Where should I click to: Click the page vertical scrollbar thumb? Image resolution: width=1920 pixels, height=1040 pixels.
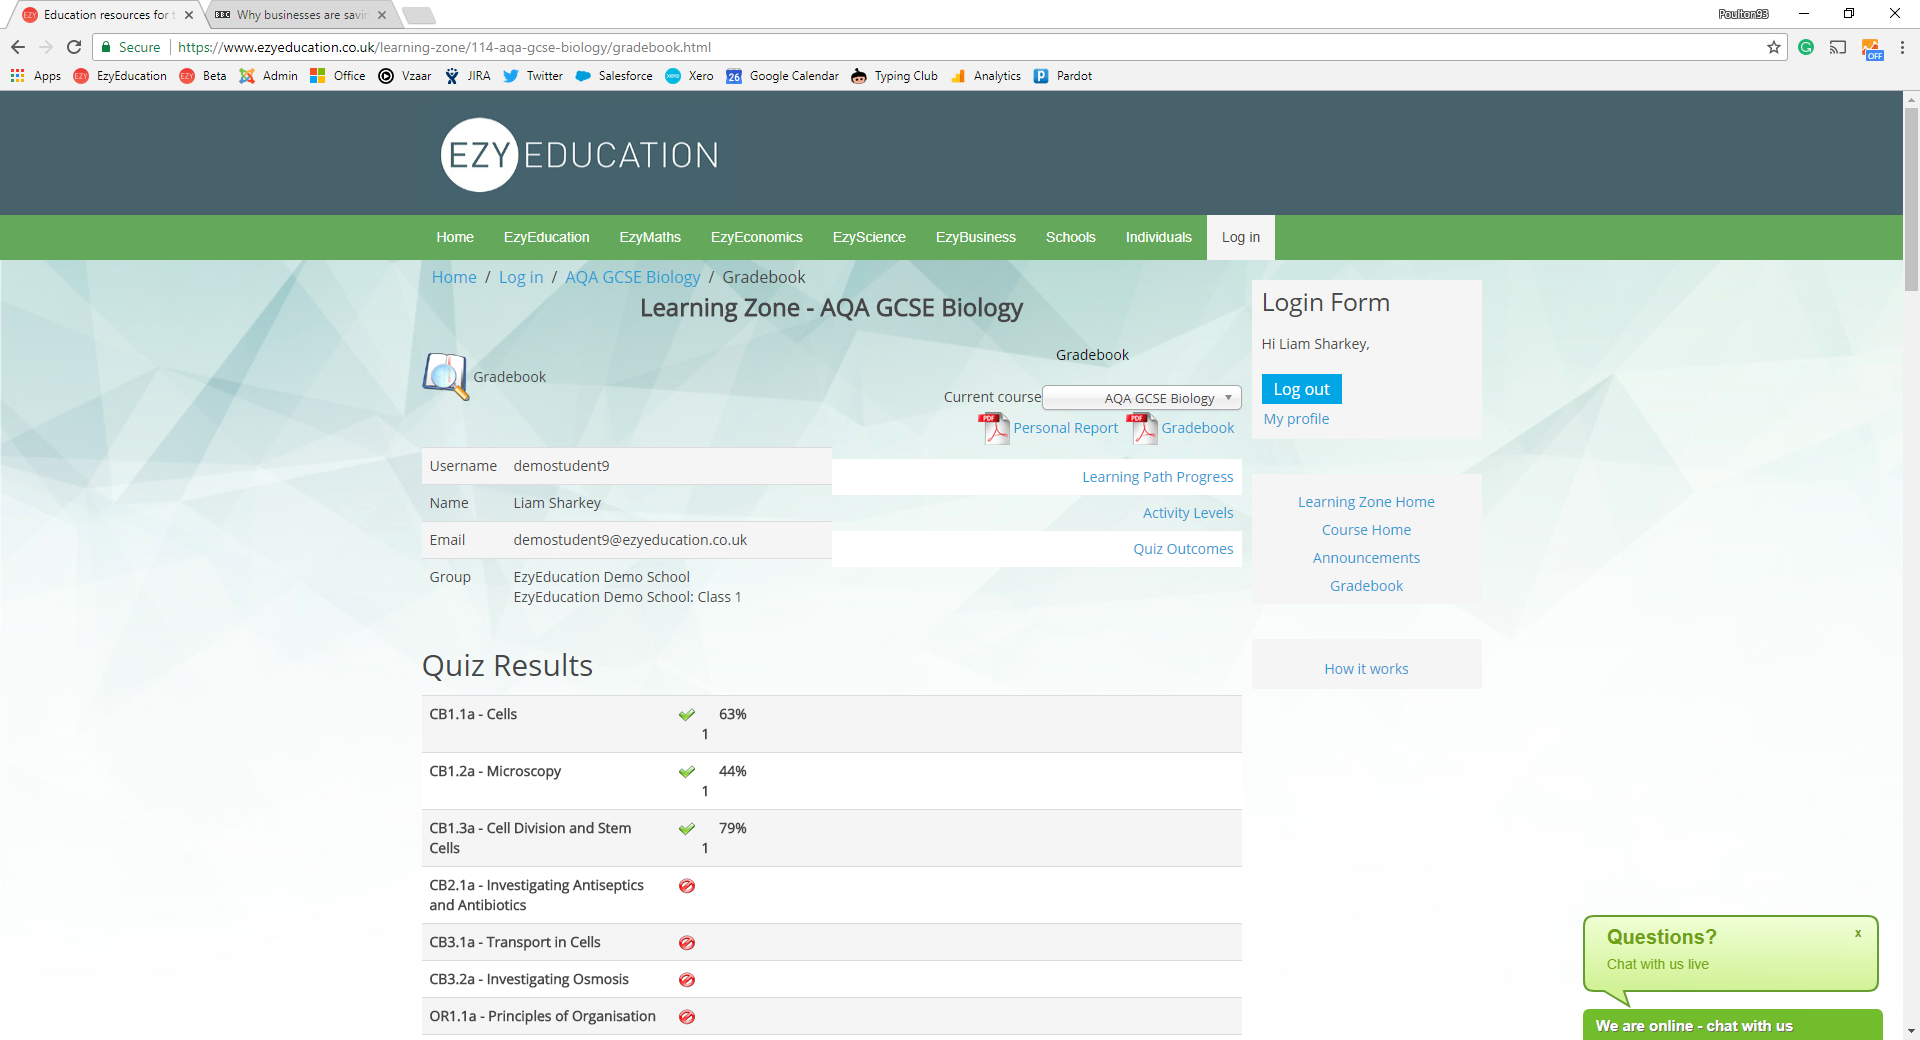(1911, 198)
